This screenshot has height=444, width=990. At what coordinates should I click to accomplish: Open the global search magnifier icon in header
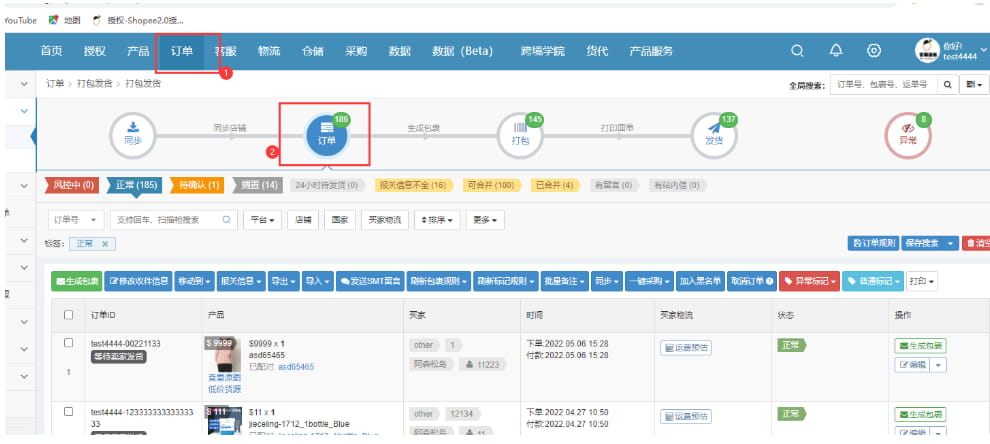pos(797,51)
